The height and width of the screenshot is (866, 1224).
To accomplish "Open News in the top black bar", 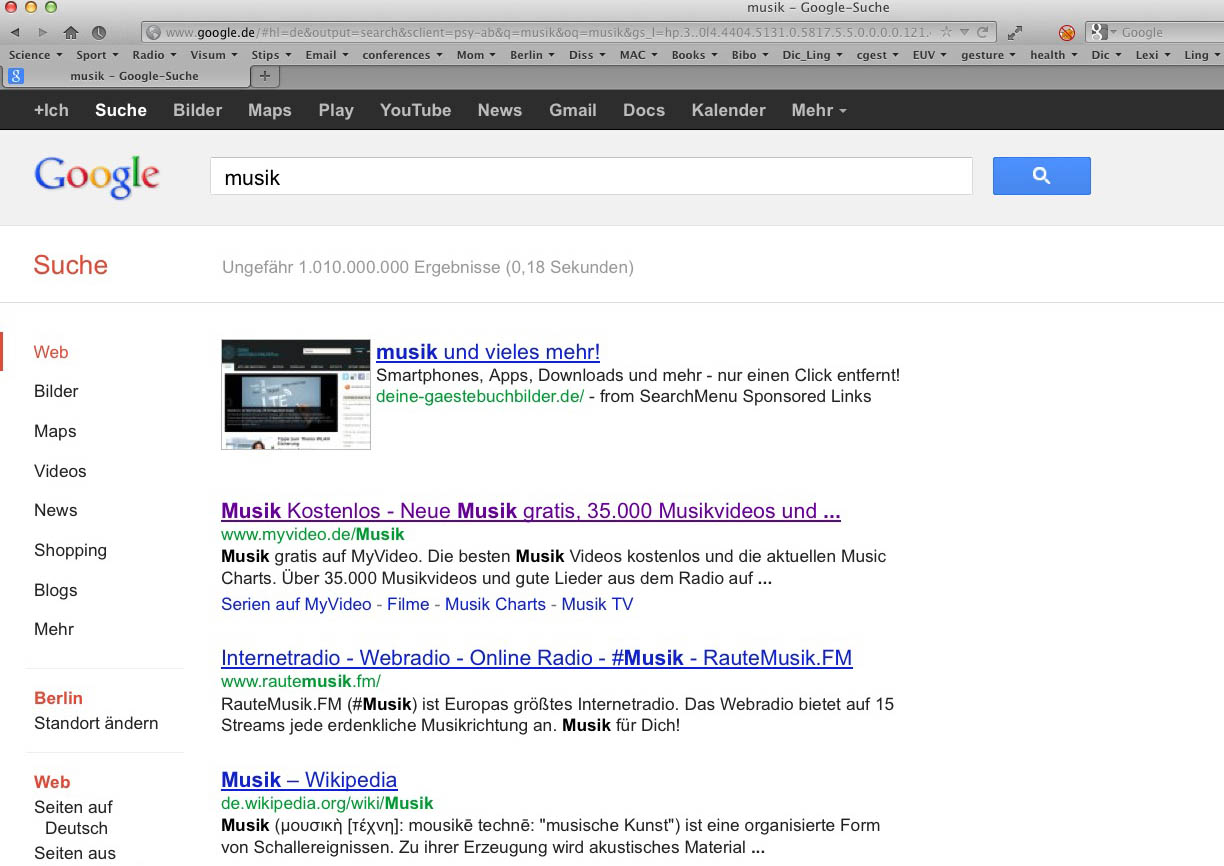I will click(x=500, y=110).
